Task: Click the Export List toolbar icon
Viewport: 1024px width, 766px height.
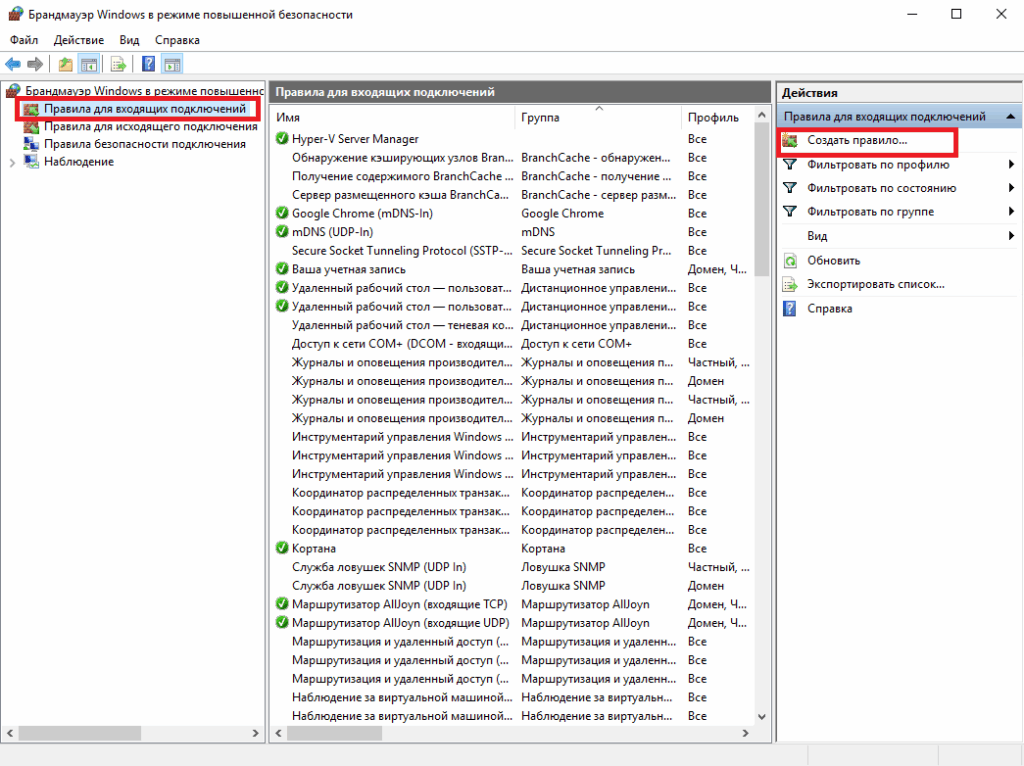Action: tap(118, 64)
